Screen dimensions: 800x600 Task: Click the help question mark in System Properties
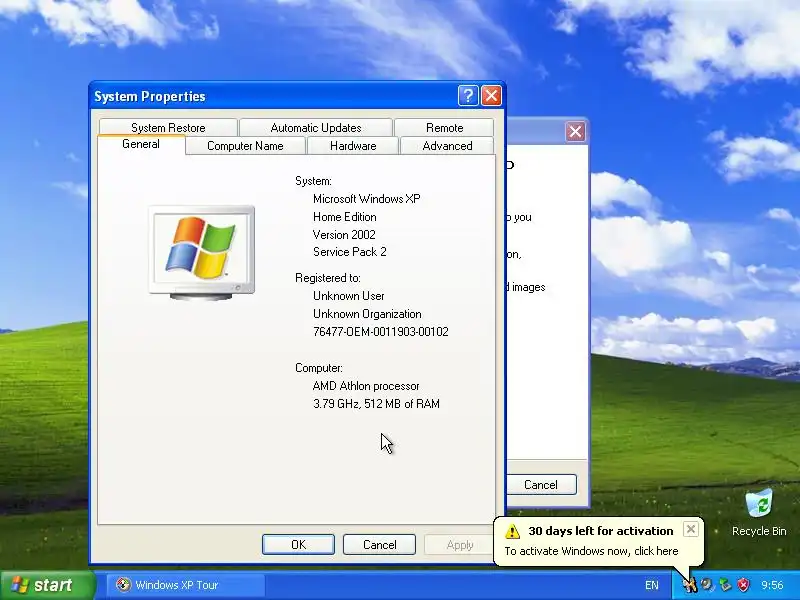[x=468, y=95]
